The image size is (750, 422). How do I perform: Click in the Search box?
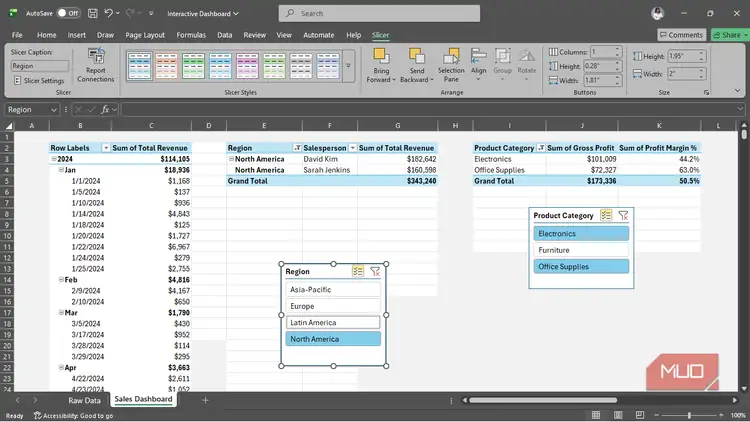coord(379,13)
